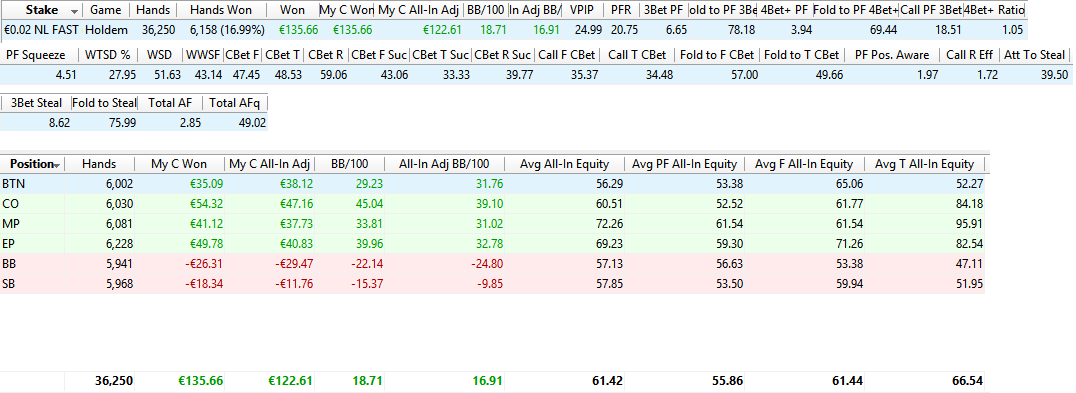
Task: Select the CO position row
Action: pos(492,204)
